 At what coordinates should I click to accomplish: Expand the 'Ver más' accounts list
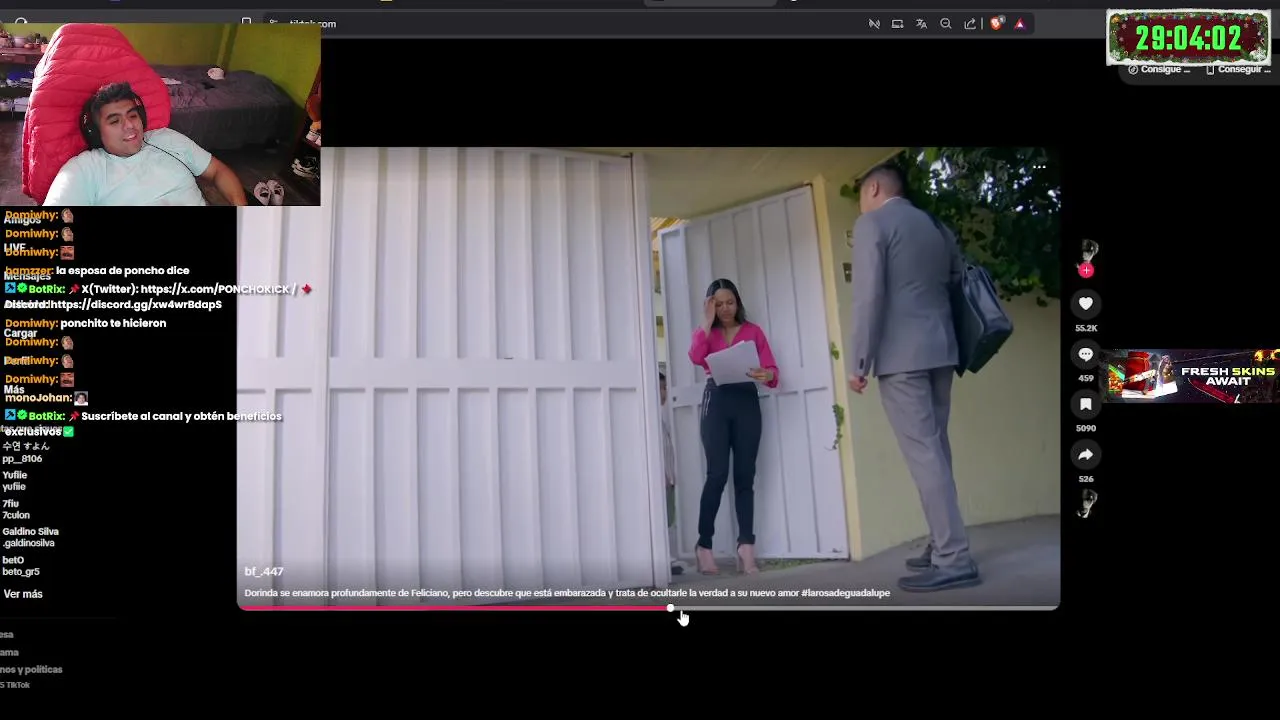(x=23, y=594)
